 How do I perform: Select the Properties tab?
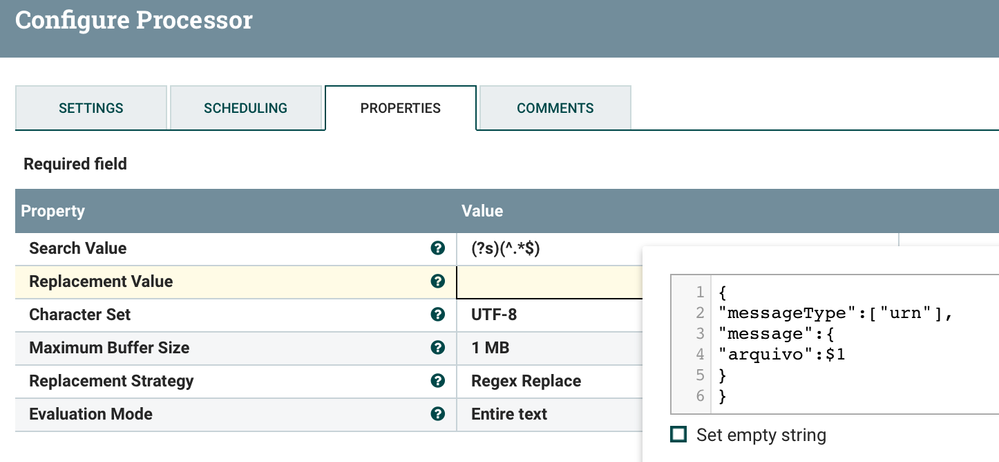pyautogui.click(x=400, y=108)
